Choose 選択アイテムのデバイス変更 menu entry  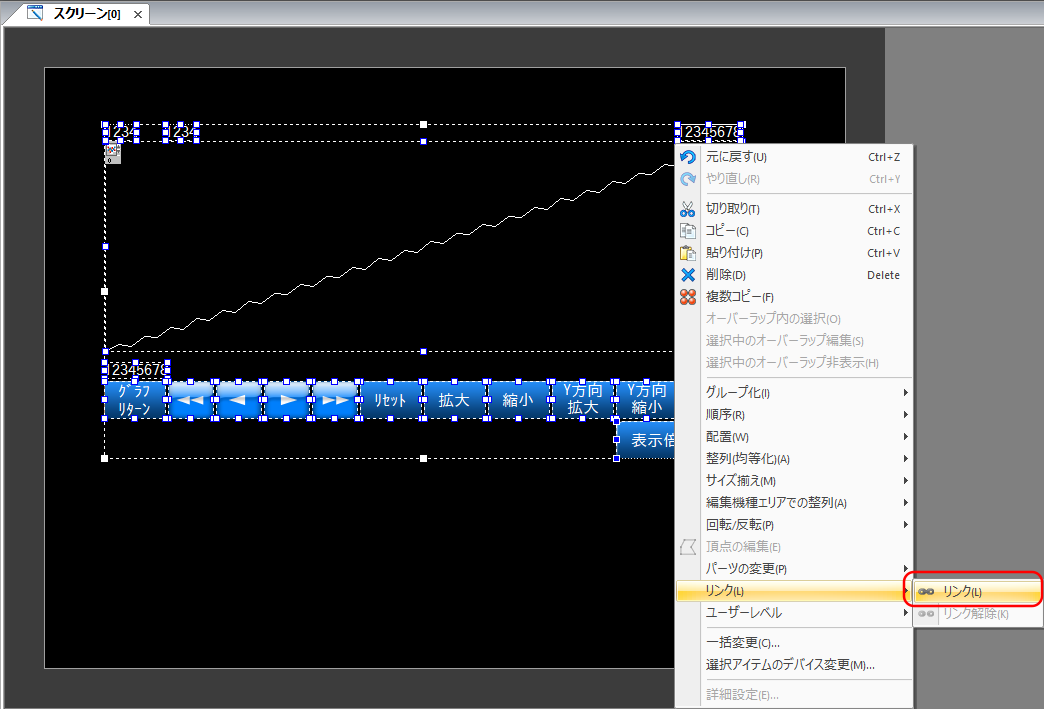tap(790, 665)
